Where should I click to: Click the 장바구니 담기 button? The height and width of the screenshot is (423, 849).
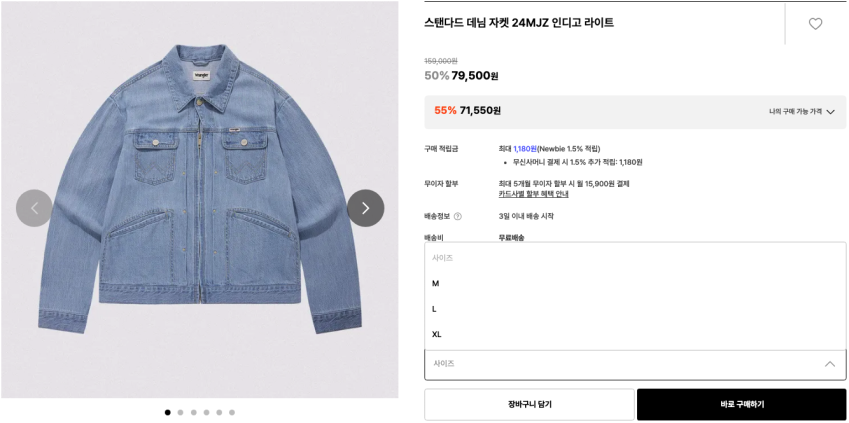tap(529, 404)
